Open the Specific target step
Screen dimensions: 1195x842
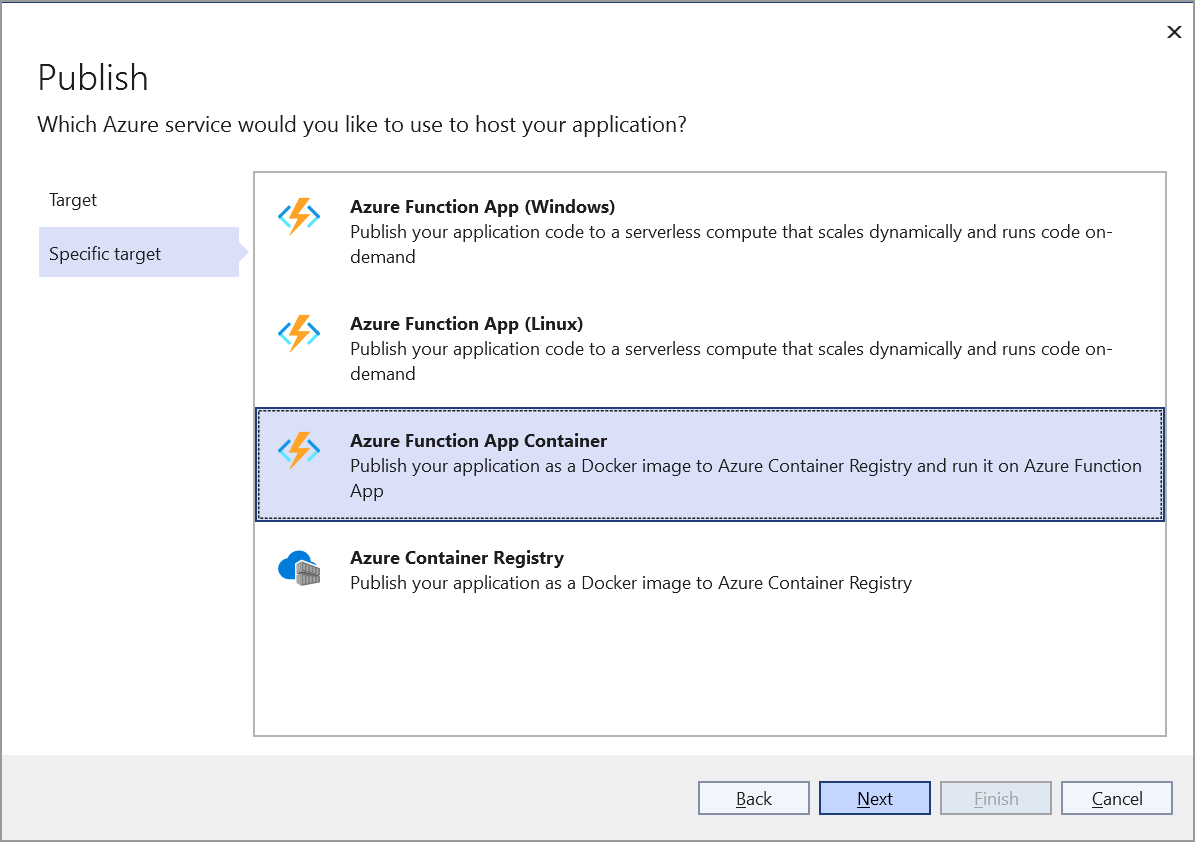coord(105,254)
